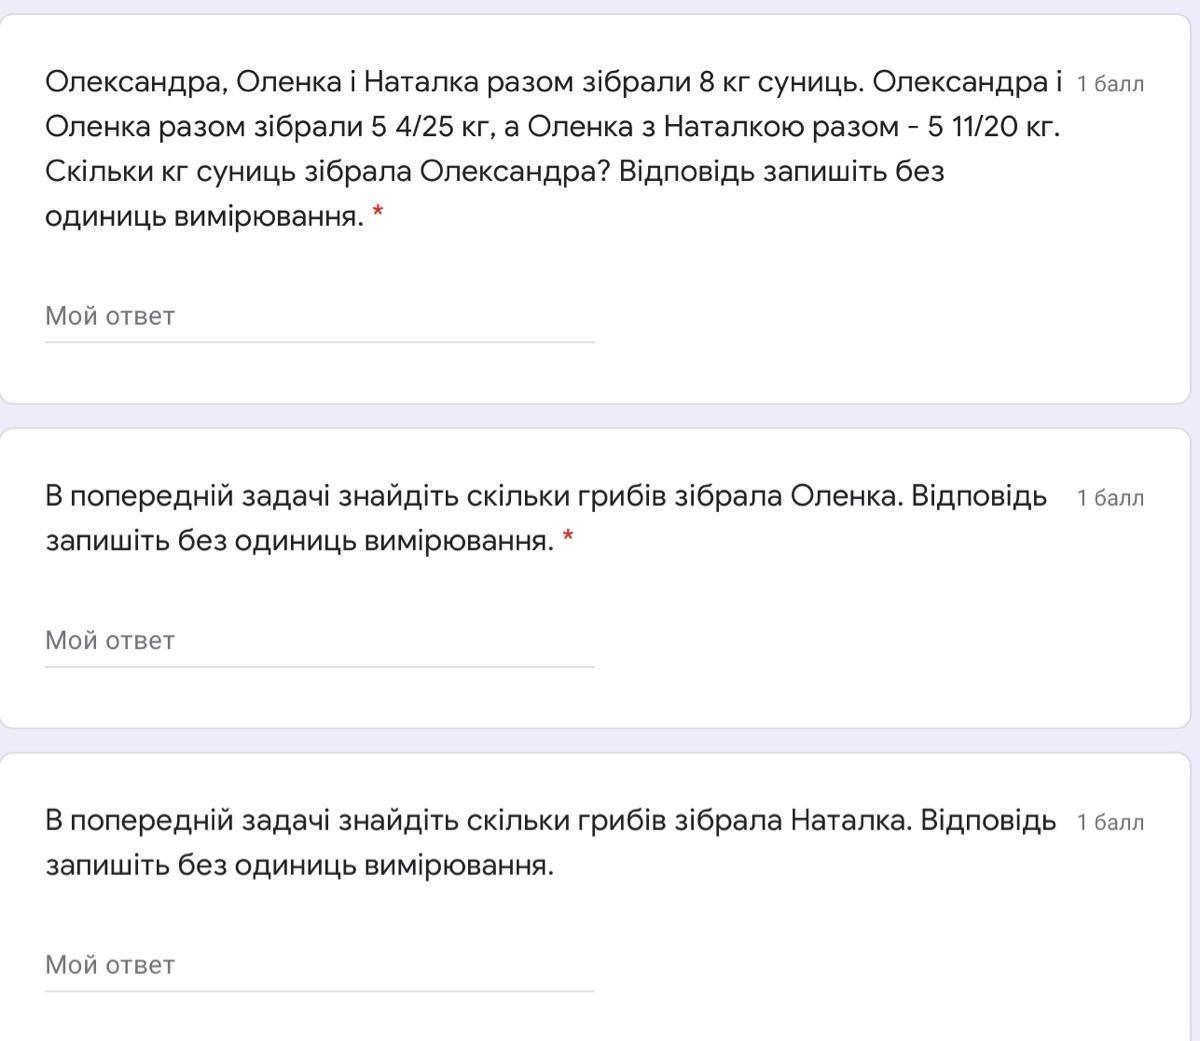Click the word "Оленка." in the second question

[846, 496]
